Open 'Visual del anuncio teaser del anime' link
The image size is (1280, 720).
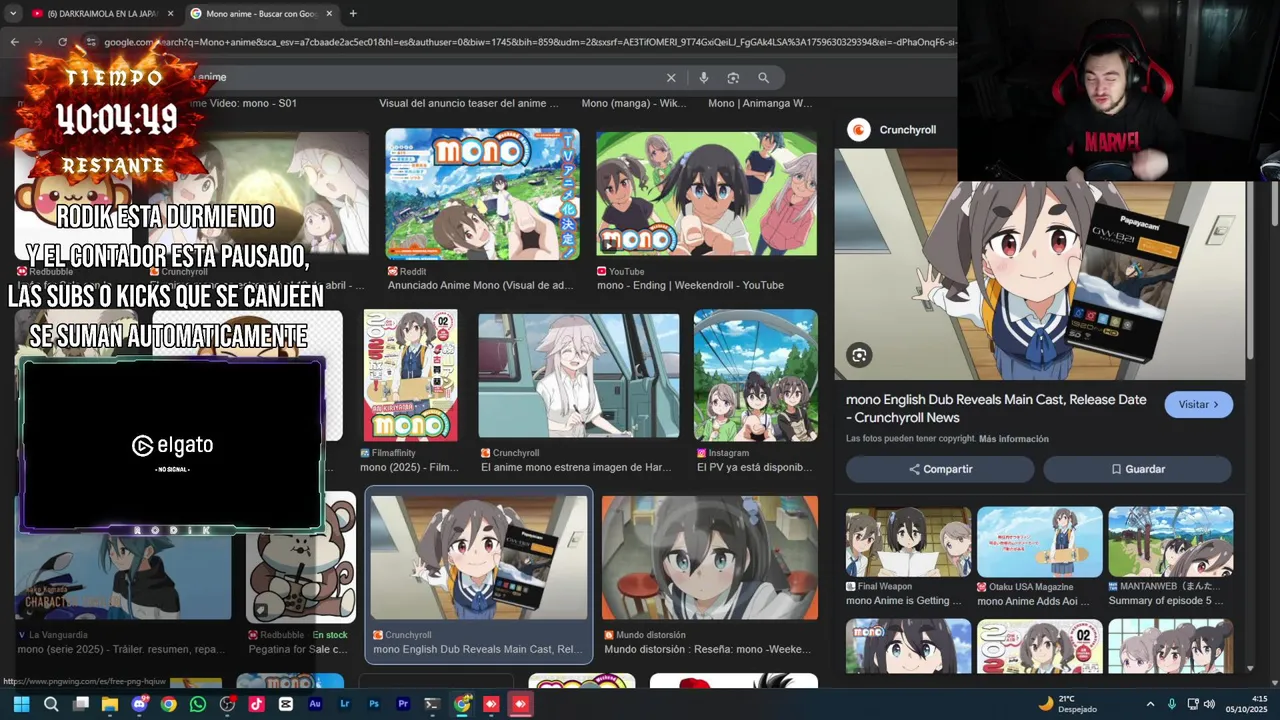(x=468, y=103)
